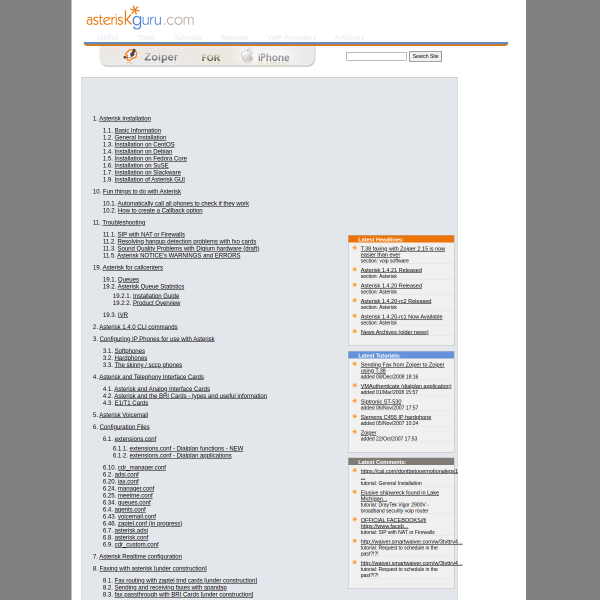600x600 pixels.
Task: Open Resolving hangup detection problems link
Action: [187, 241]
